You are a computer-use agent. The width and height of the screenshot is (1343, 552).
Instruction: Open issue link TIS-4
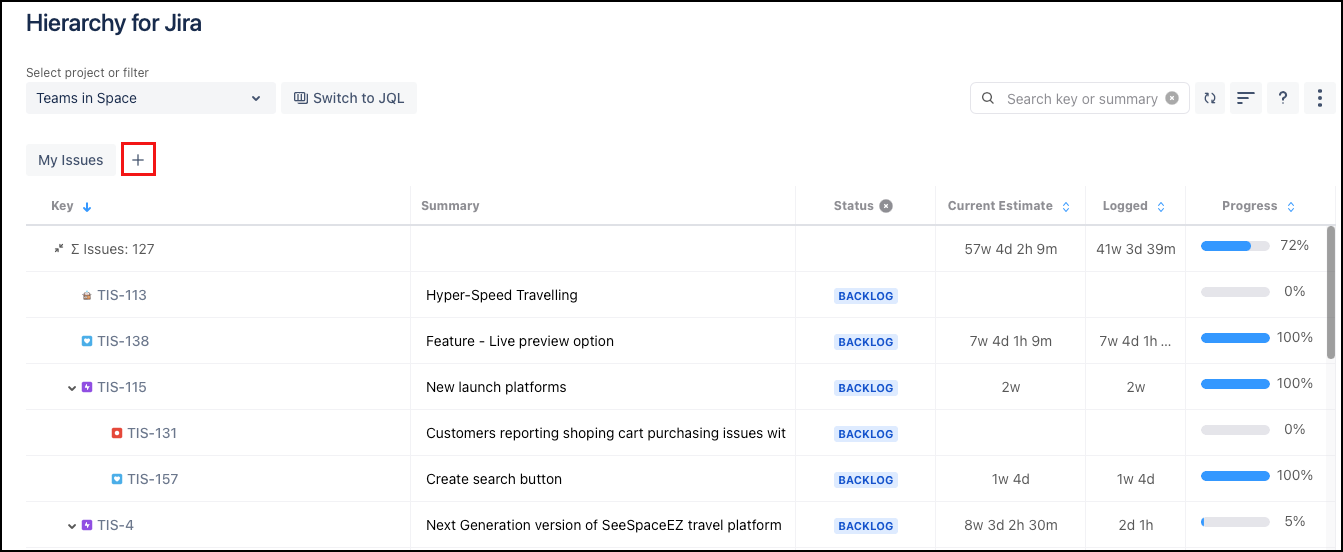tap(115, 525)
